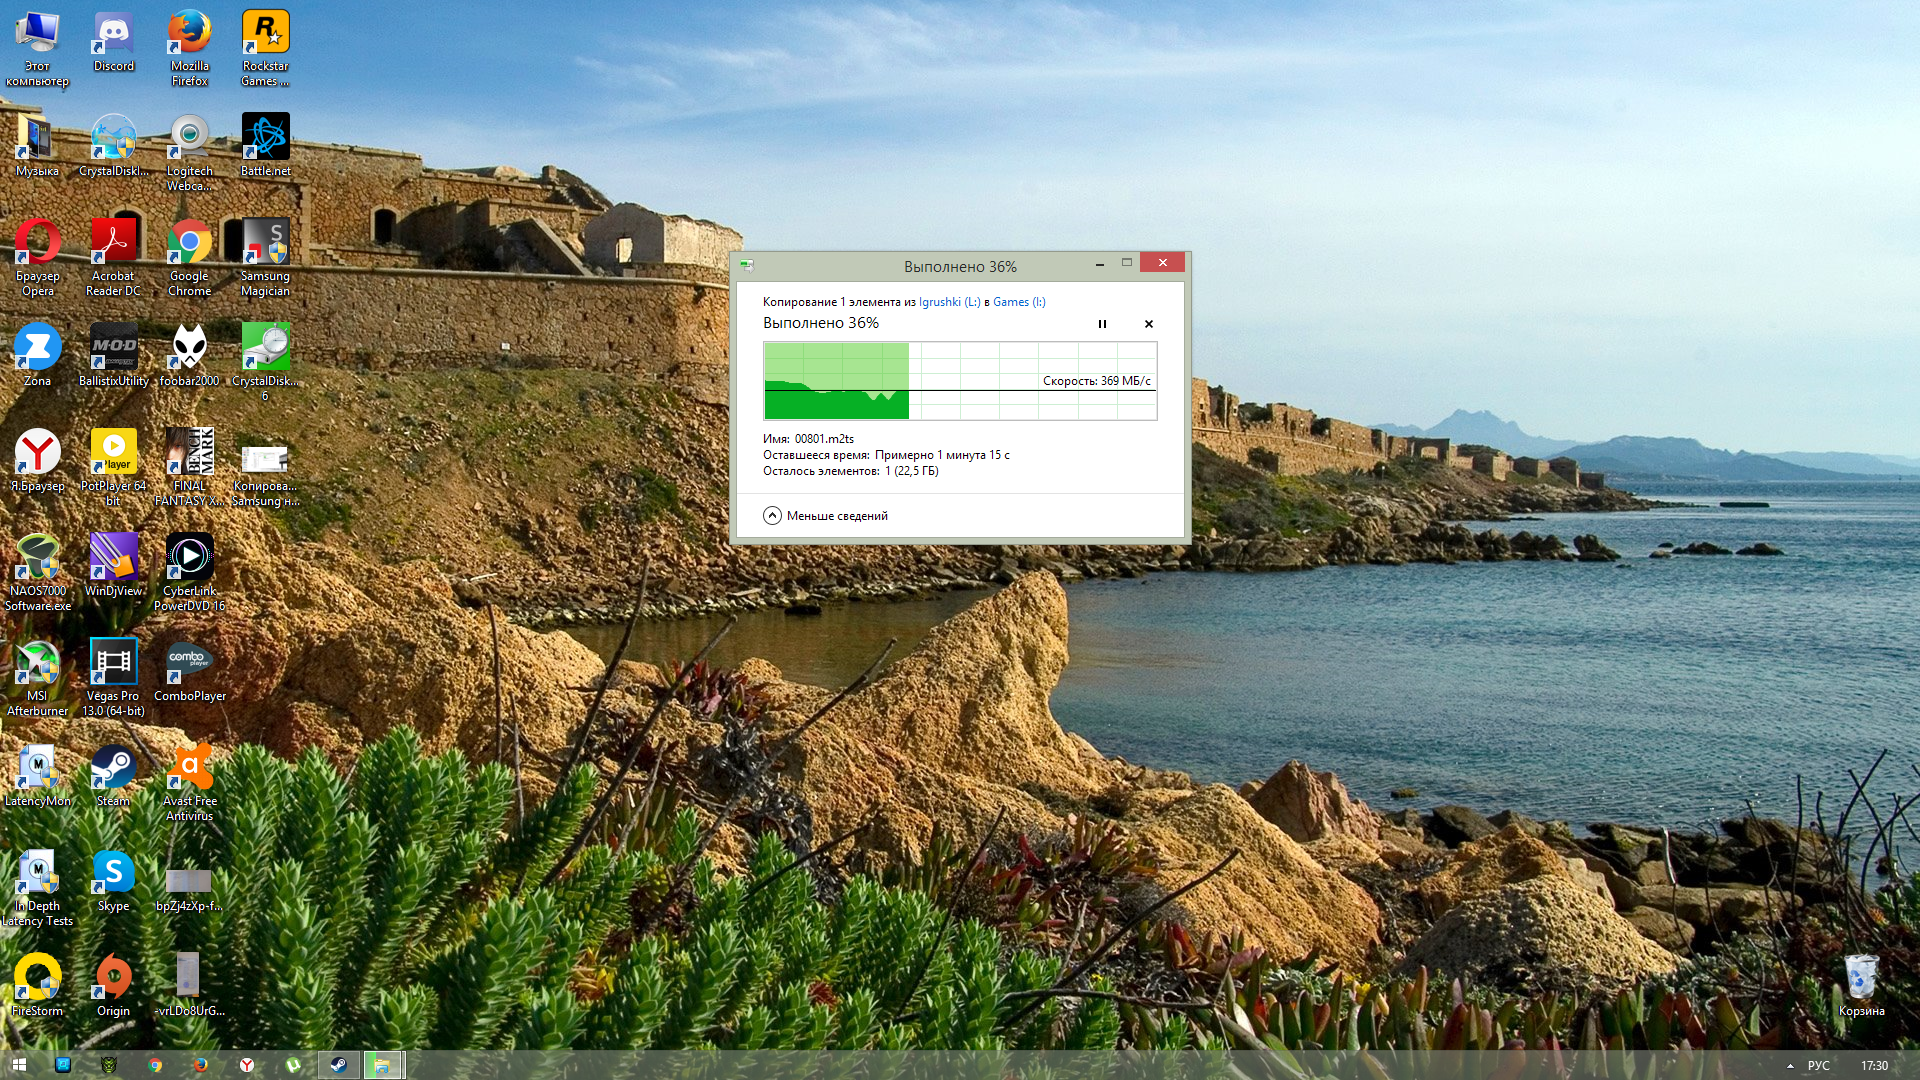Switch input language via РУС indicator
The width and height of the screenshot is (1920, 1080).
[1818, 1066]
